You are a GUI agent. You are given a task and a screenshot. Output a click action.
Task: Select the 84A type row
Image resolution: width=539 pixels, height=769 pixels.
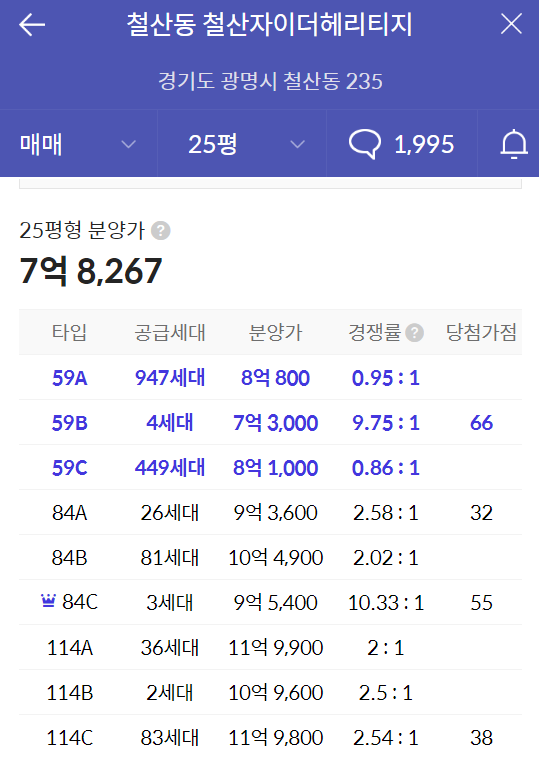[x=270, y=513]
